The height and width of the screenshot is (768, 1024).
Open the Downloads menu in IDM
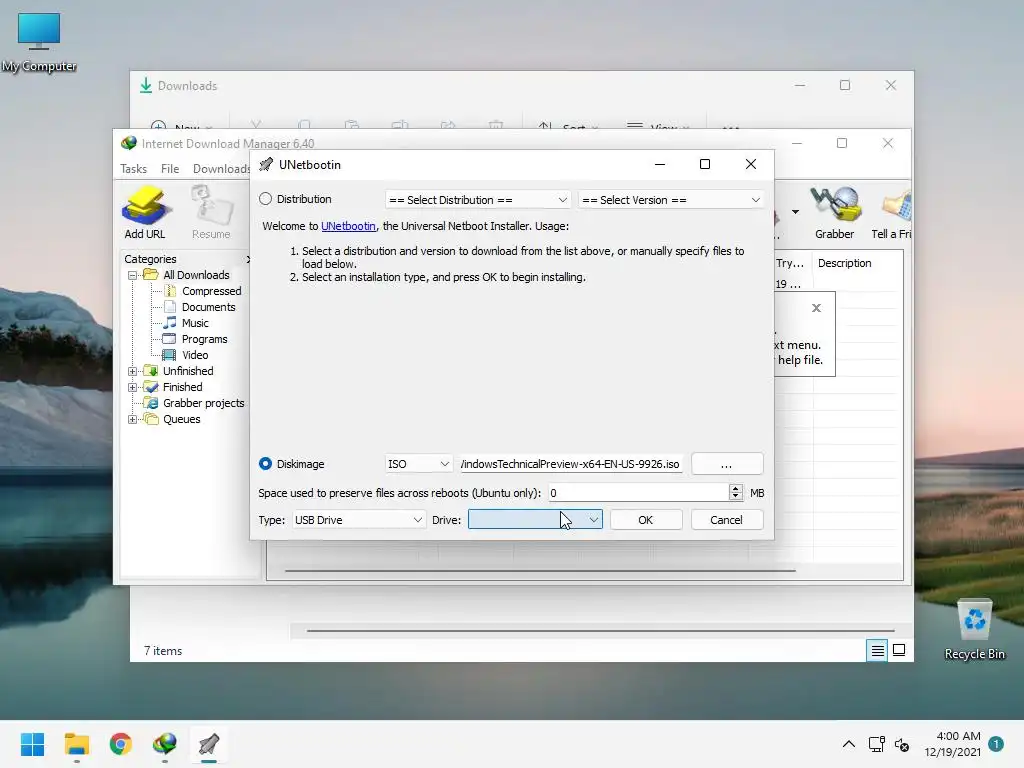[x=221, y=168]
